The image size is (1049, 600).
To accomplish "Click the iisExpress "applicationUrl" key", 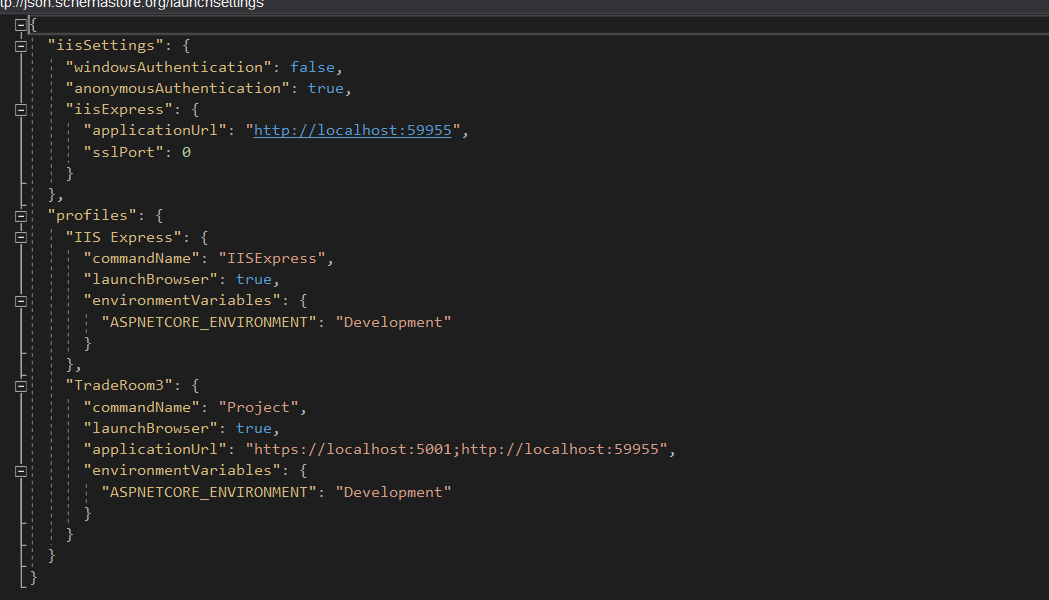I will [x=155, y=130].
